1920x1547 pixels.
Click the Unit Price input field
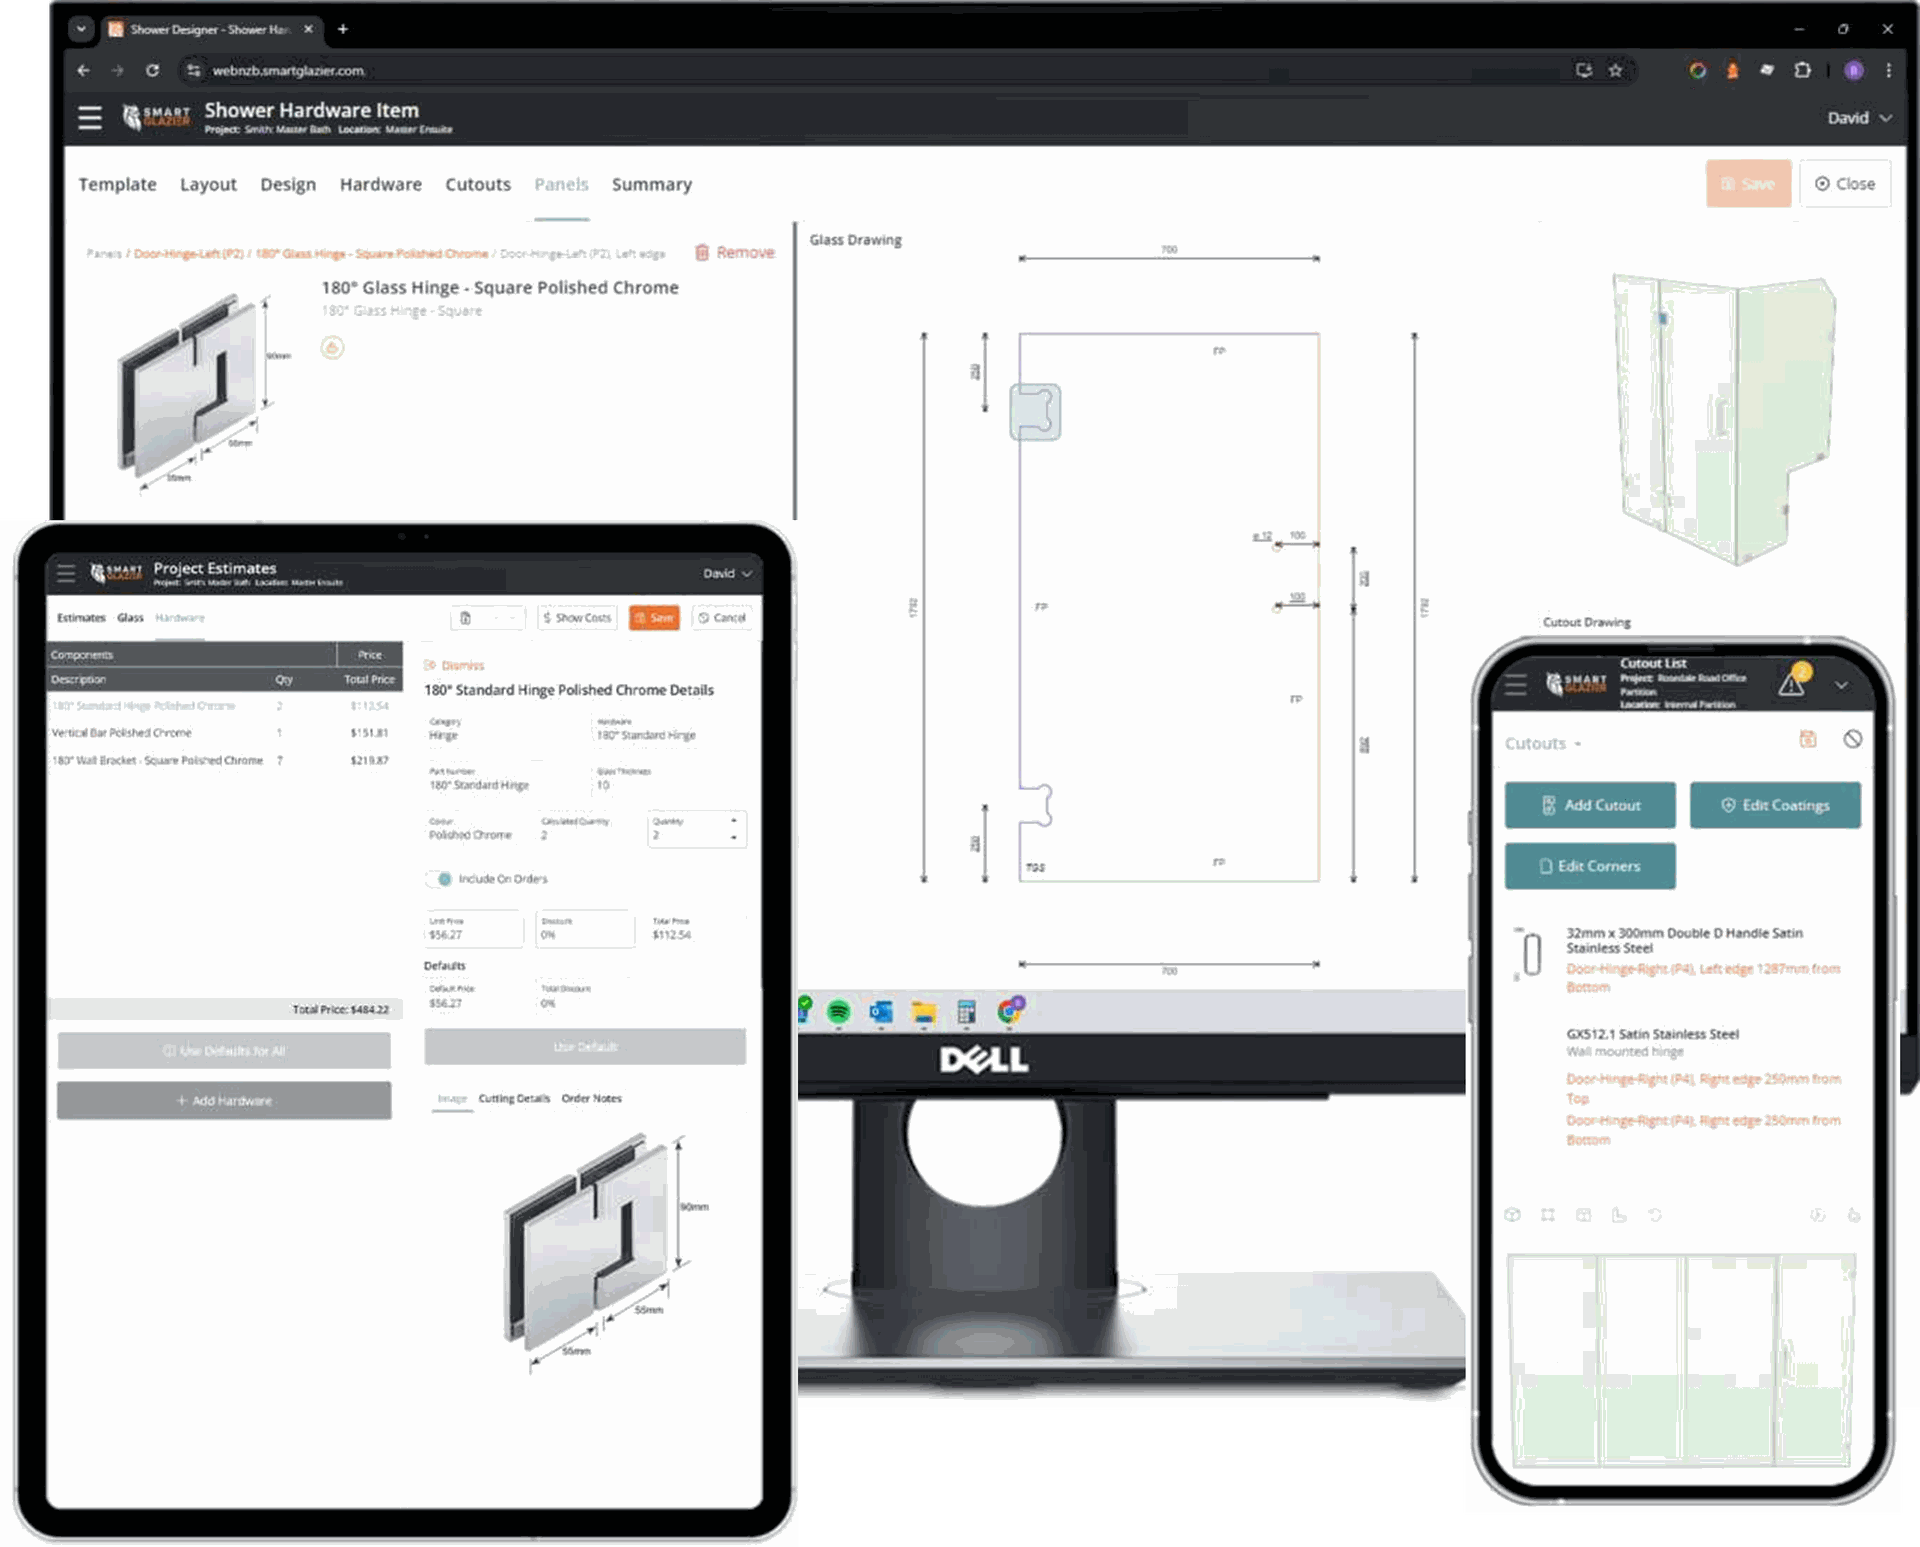[x=473, y=931]
